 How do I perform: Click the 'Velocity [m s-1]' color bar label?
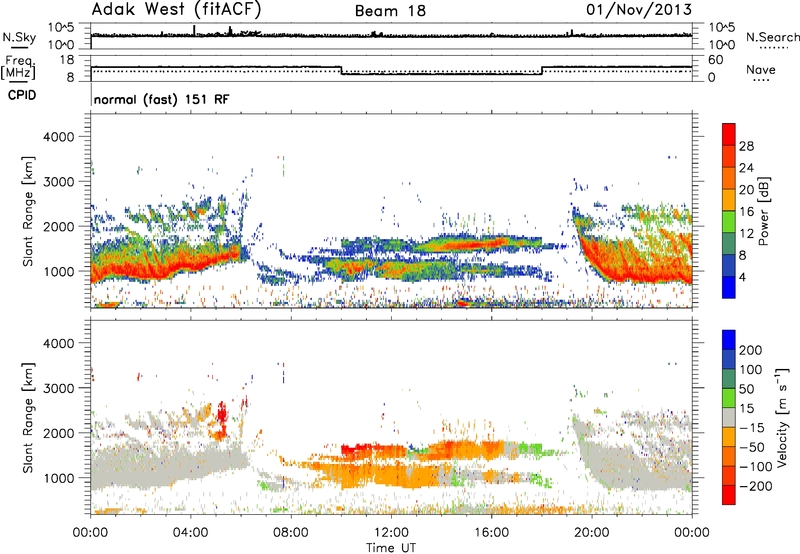[x=782, y=417]
